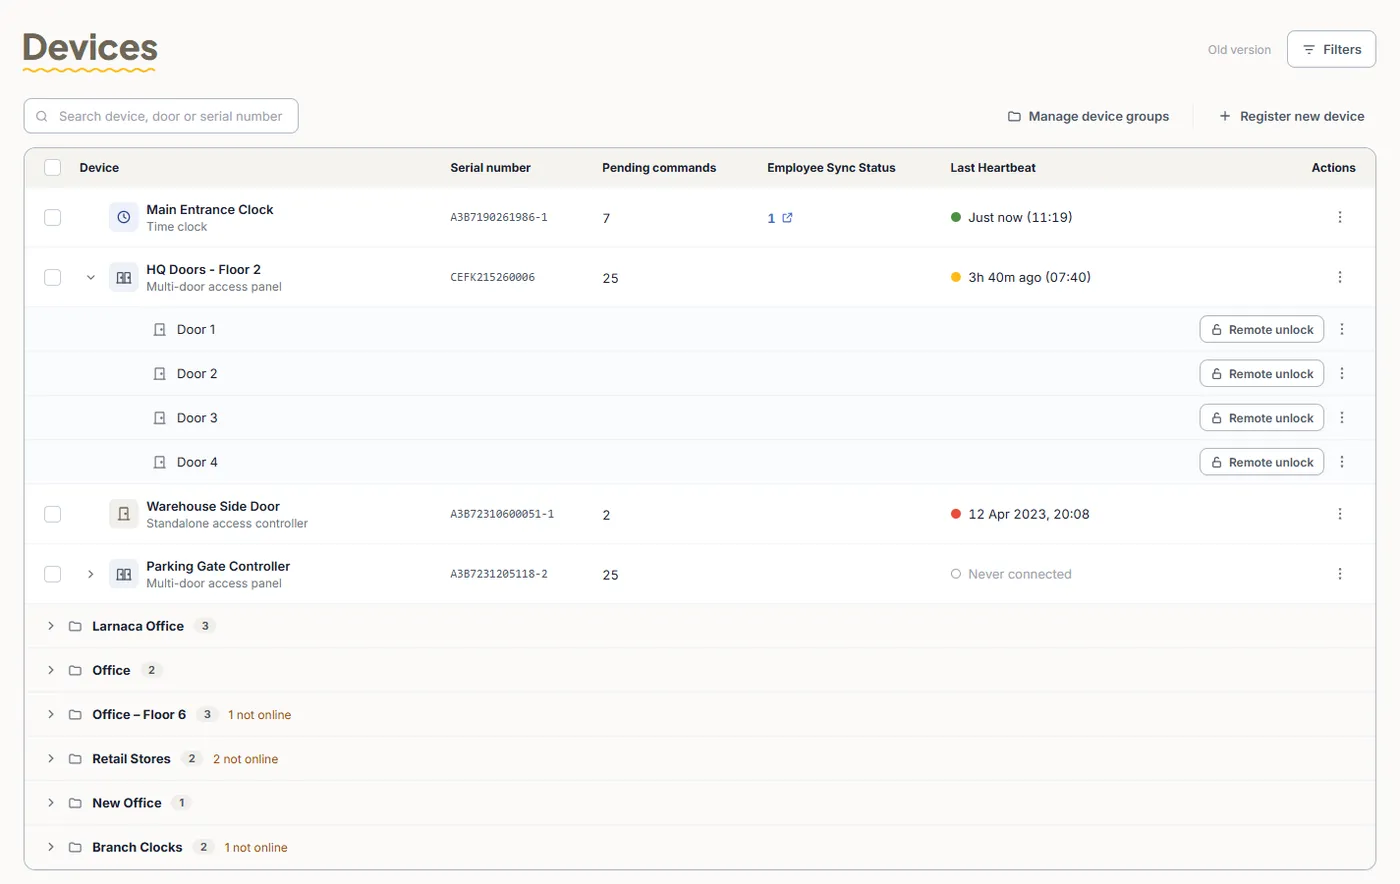Toggle the select-all devices checkbox
The width and height of the screenshot is (1400, 884).
pyautogui.click(x=53, y=167)
